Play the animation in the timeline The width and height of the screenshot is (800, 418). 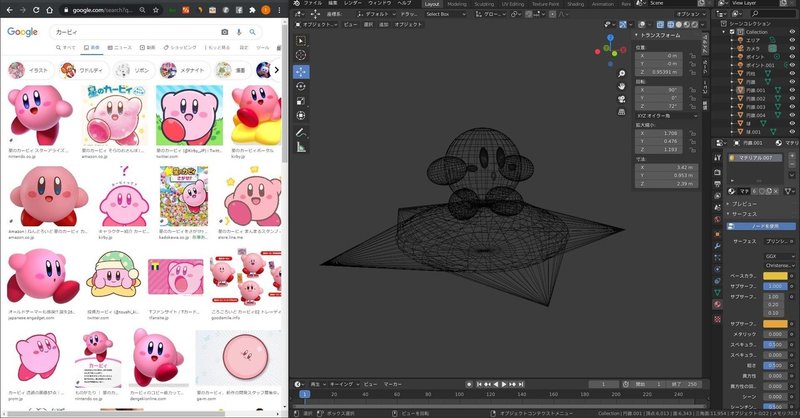504,384
